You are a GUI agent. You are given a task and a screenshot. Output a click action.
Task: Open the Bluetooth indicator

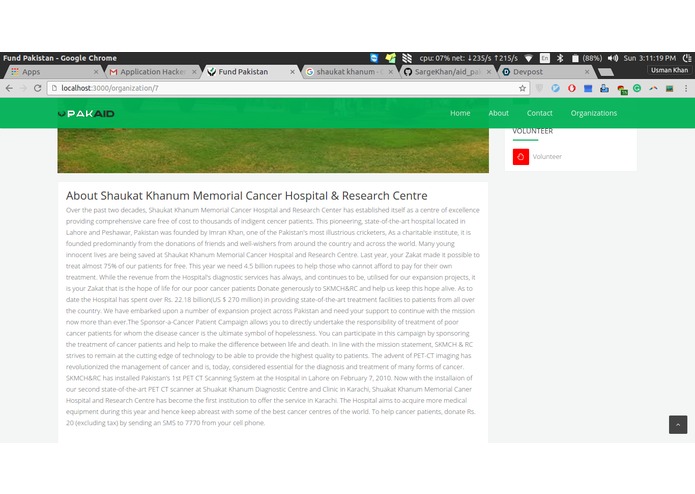pyautogui.click(x=560, y=58)
